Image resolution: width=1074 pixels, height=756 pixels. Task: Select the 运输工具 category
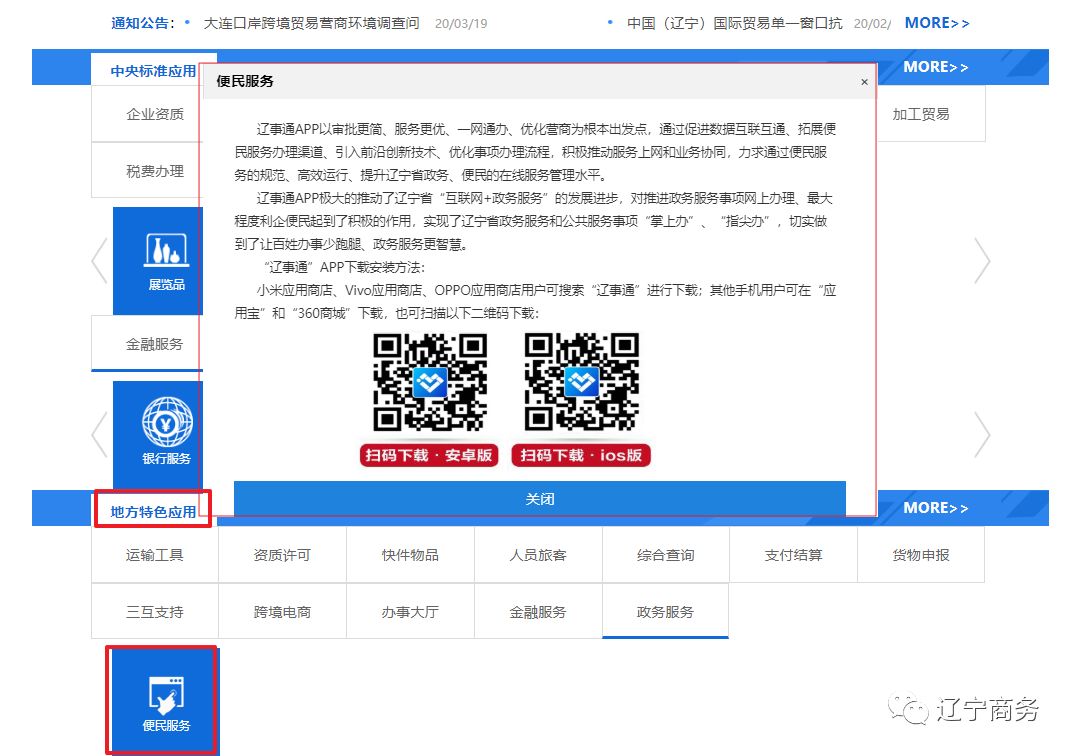[x=155, y=555]
